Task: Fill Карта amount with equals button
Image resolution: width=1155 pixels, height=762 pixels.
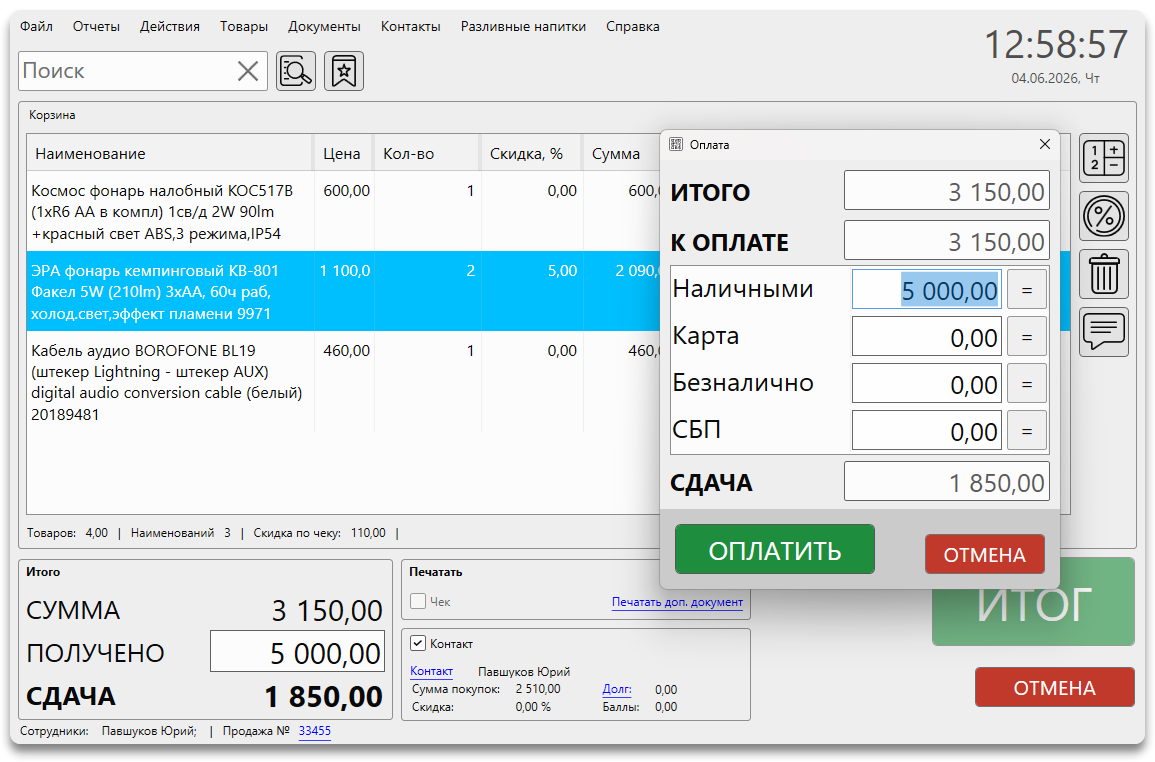Action: click(x=1027, y=337)
